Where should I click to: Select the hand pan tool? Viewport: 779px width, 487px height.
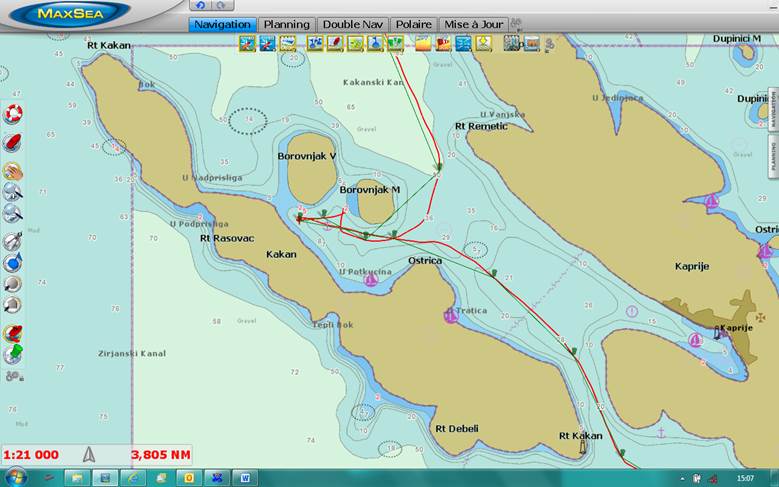[x=13, y=170]
